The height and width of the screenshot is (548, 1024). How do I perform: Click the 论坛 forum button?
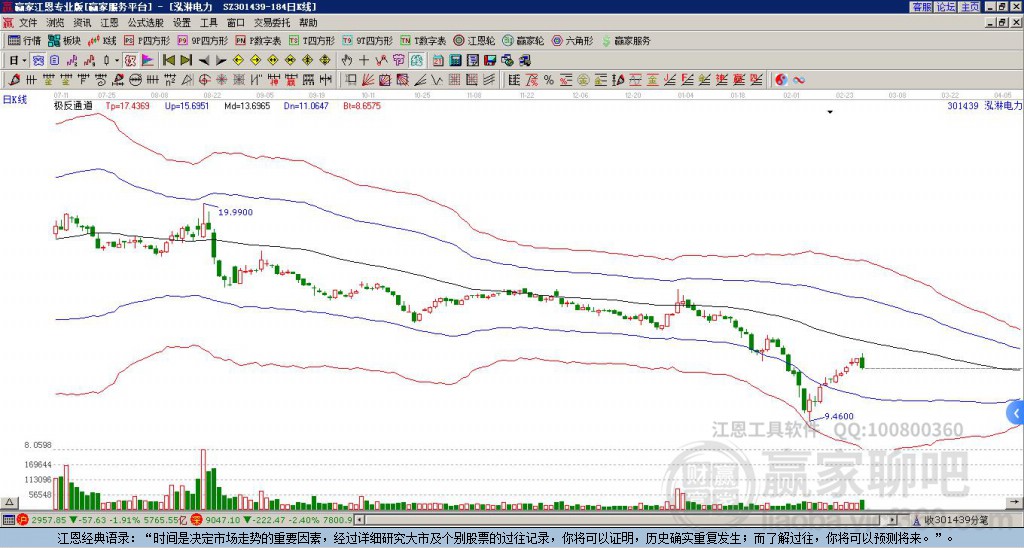tap(945, 7)
